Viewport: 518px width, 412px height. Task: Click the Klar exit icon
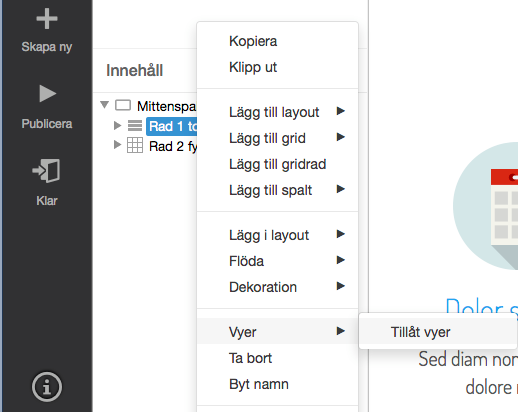pos(46,171)
